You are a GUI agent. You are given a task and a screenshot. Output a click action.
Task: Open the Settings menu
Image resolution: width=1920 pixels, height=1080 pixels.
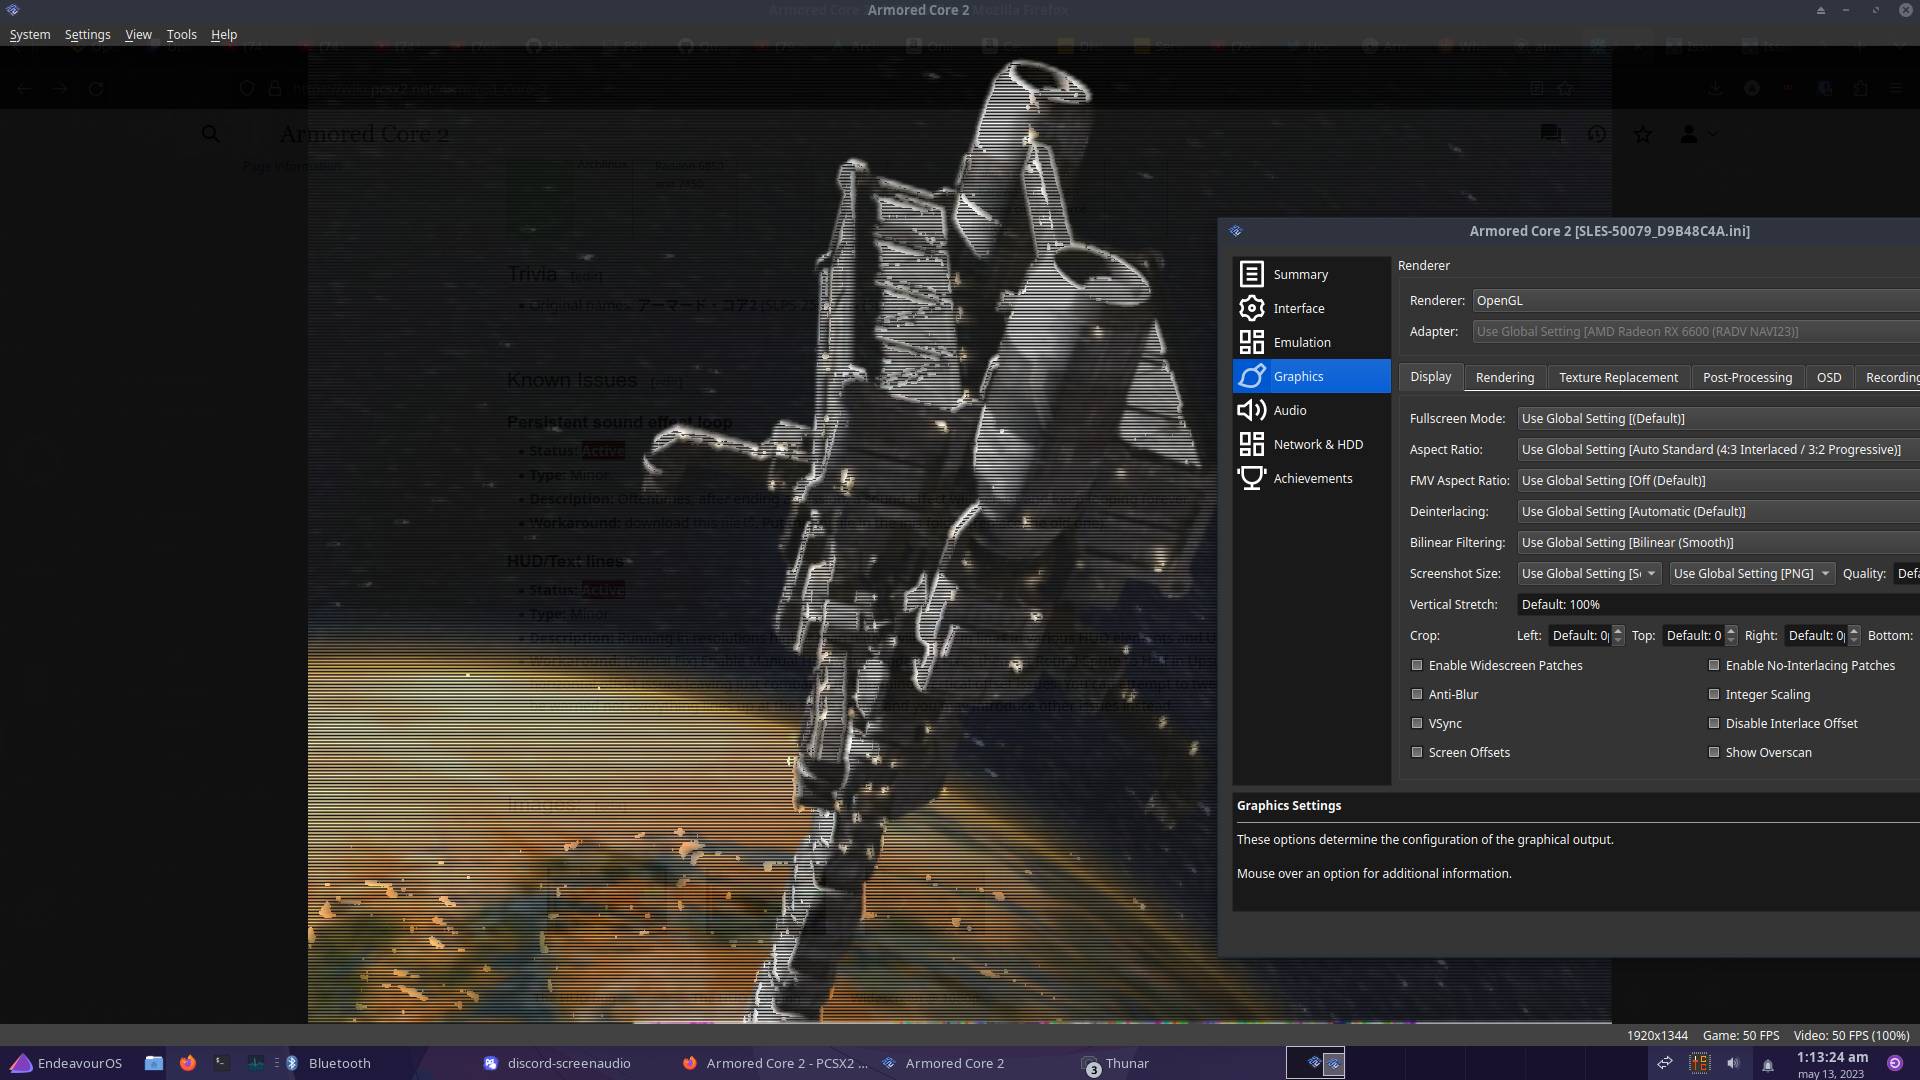[87, 34]
